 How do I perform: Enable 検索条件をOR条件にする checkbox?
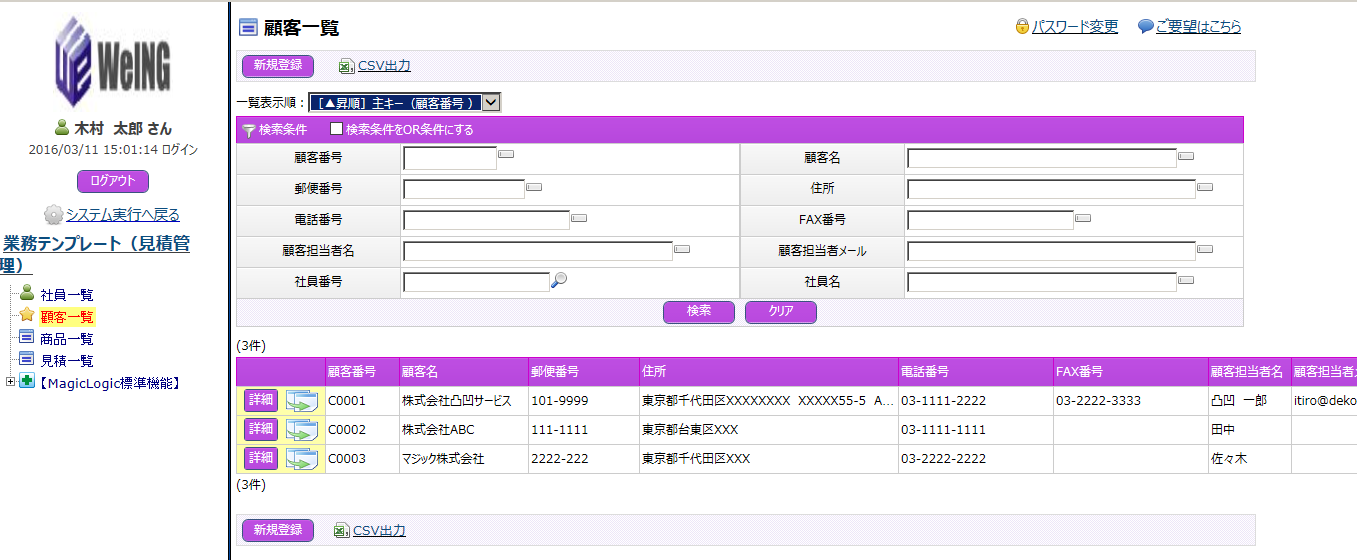[336, 129]
